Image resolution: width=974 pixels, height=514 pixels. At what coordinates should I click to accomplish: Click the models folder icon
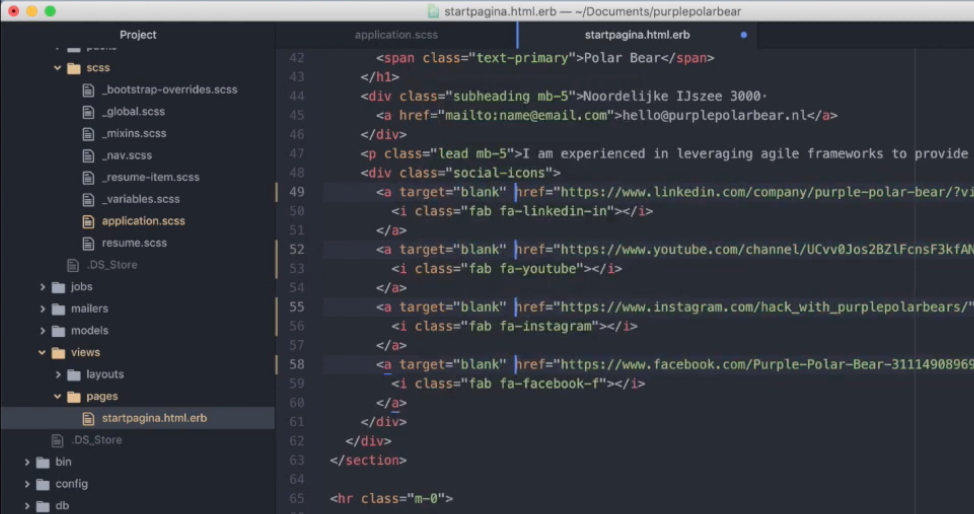[x=58, y=331]
